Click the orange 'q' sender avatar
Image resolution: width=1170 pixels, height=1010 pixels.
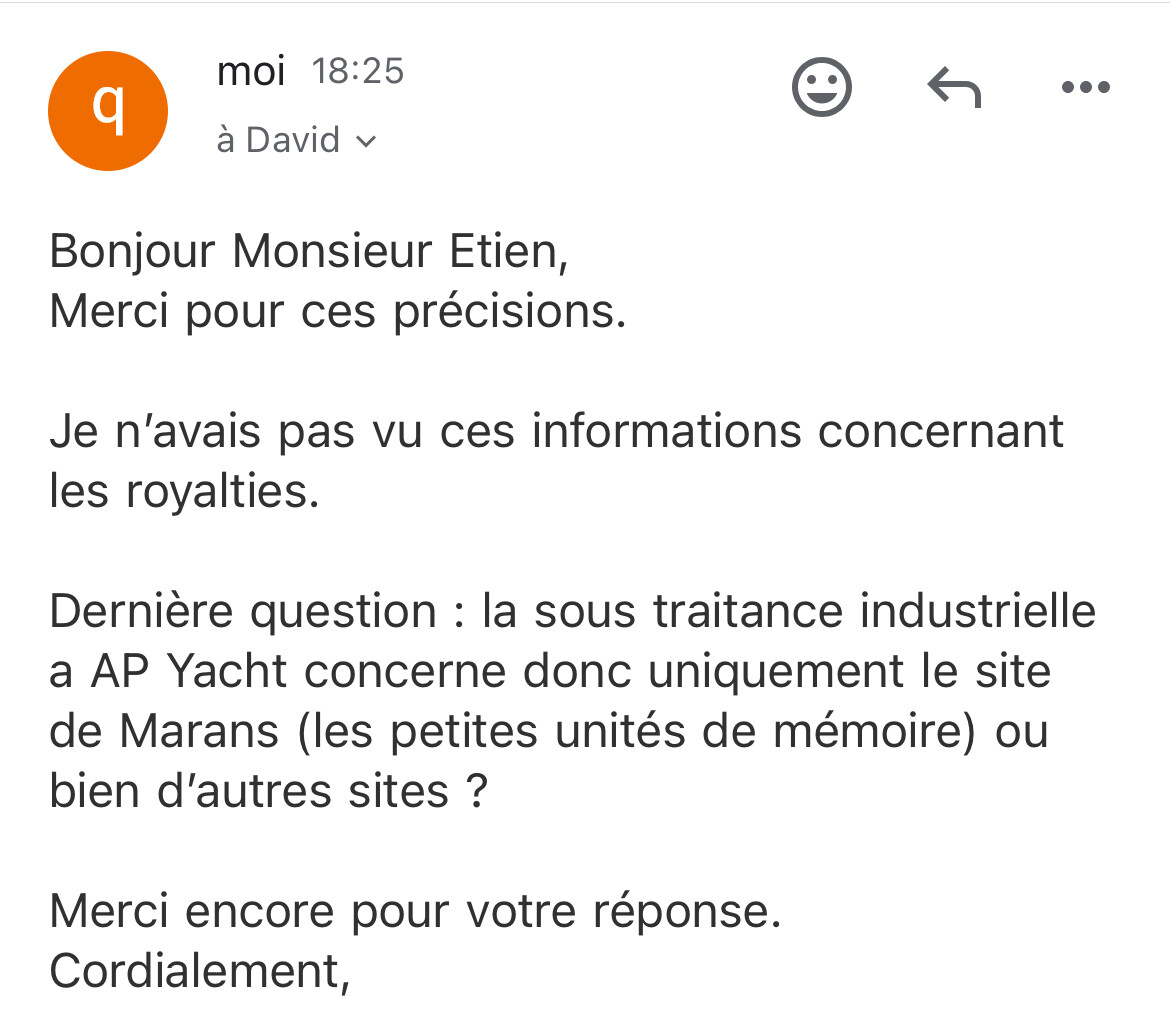click(108, 111)
